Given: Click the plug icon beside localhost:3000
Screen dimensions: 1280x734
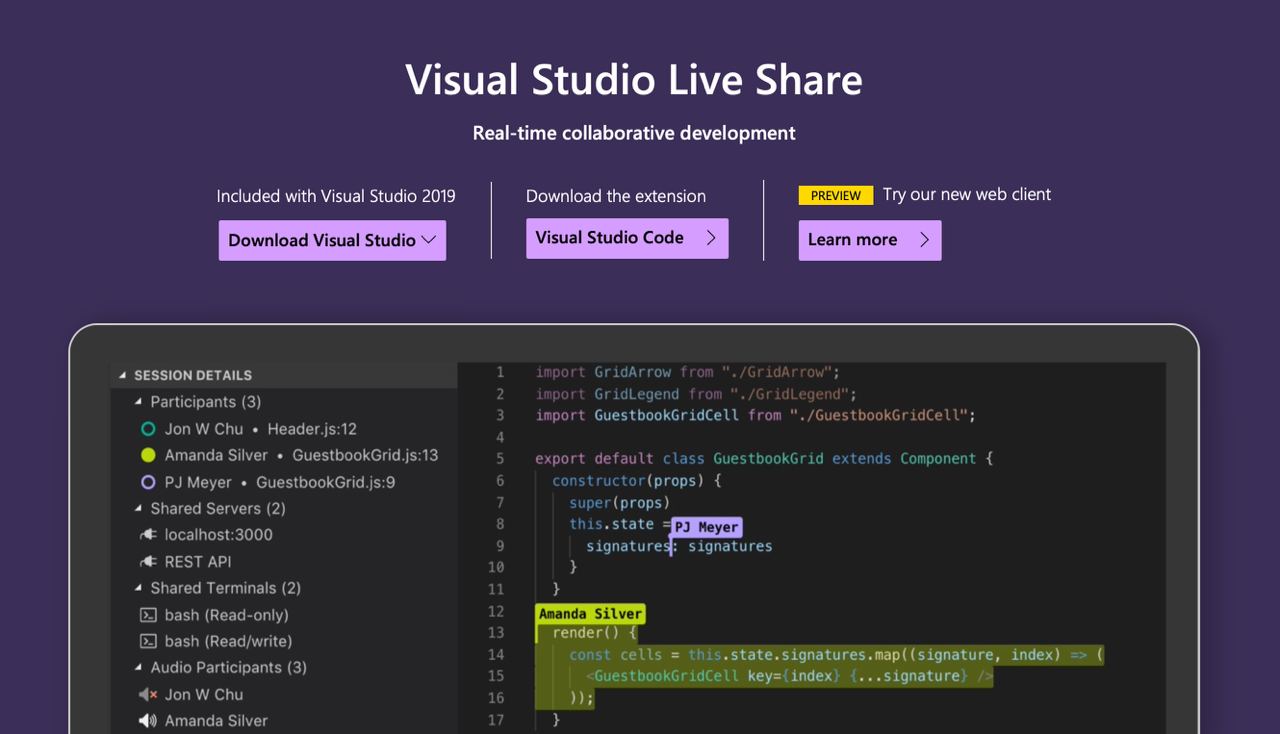Looking at the screenshot, I should tap(148, 535).
